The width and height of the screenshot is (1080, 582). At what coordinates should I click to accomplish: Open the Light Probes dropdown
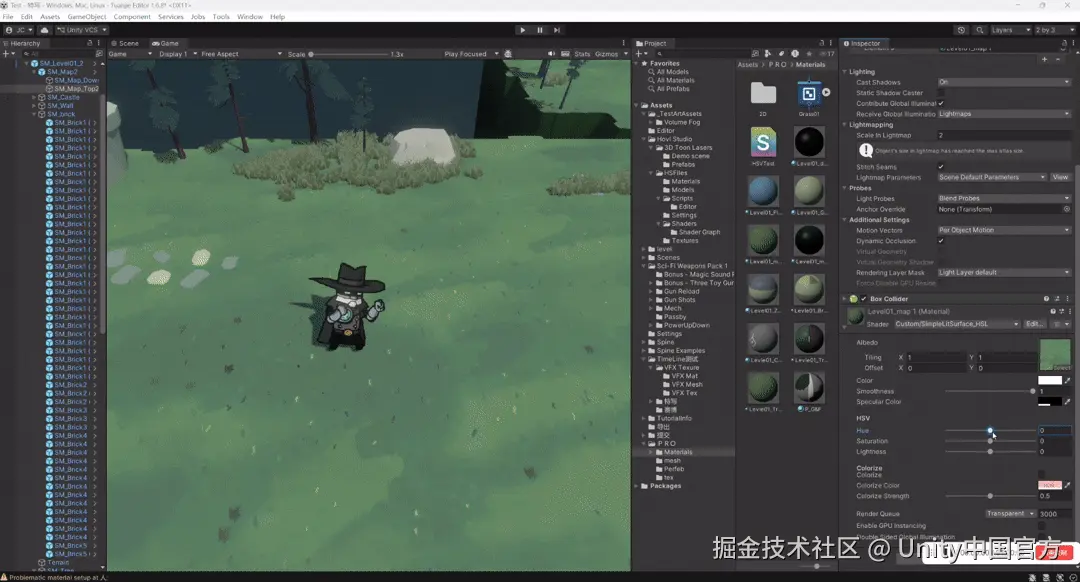[x=1004, y=198]
